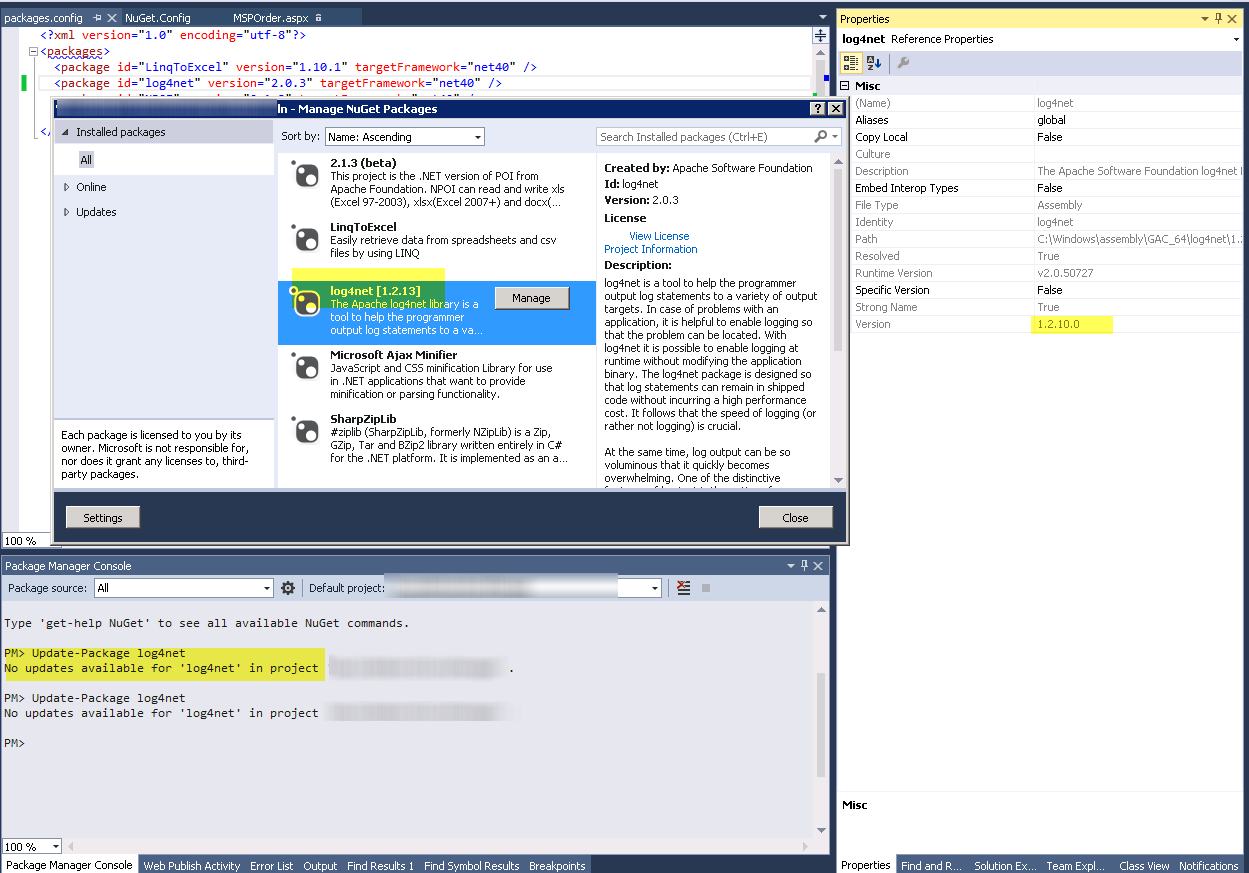The image size is (1249, 873).
Task: Open the log4net object selector dropdown
Action: pos(1236,39)
